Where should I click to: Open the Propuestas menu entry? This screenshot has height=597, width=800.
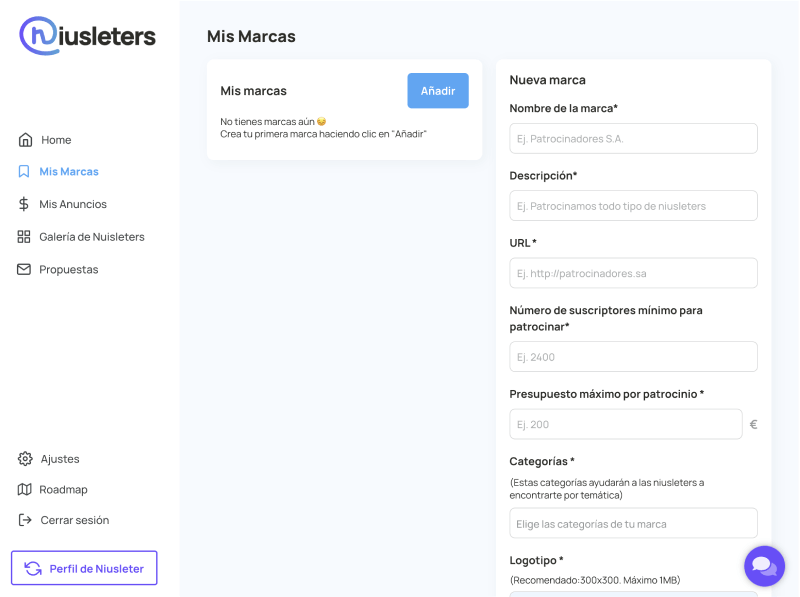click(x=69, y=269)
